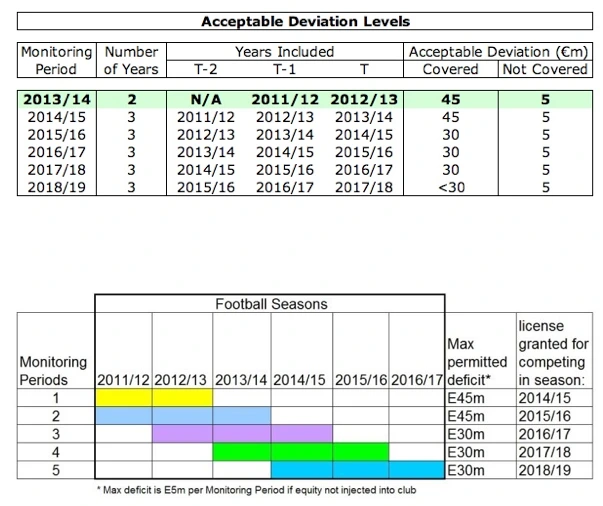The width and height of the screenshot is (603, 506).
Task: Select monitoring period "2" row label in bottom table
Action: click(x=56, y=416)
